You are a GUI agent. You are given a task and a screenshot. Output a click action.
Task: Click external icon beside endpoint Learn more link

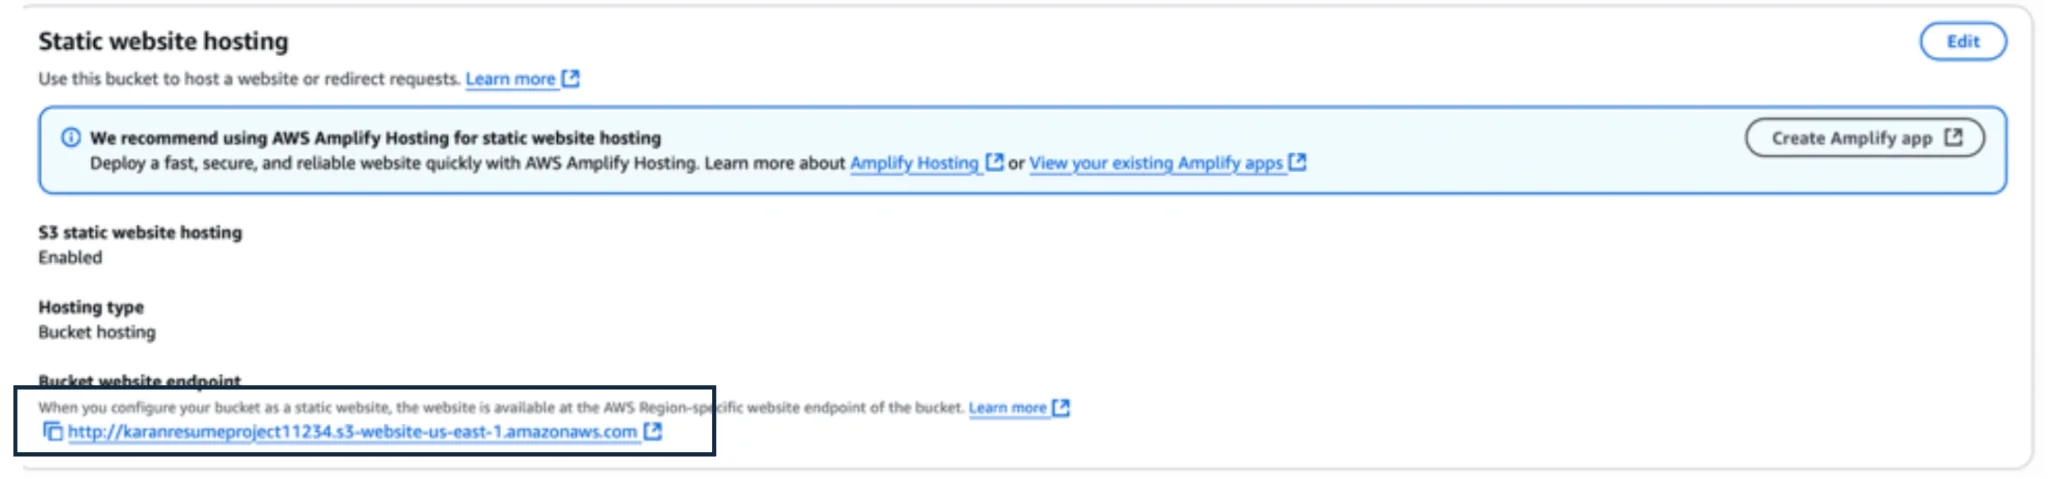click(x=1061, y=407)
